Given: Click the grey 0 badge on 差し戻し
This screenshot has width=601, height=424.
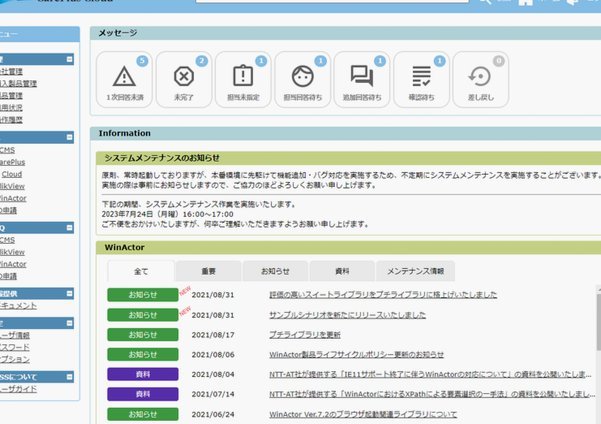Looking at the screenshot, I should tap(498, 61).
